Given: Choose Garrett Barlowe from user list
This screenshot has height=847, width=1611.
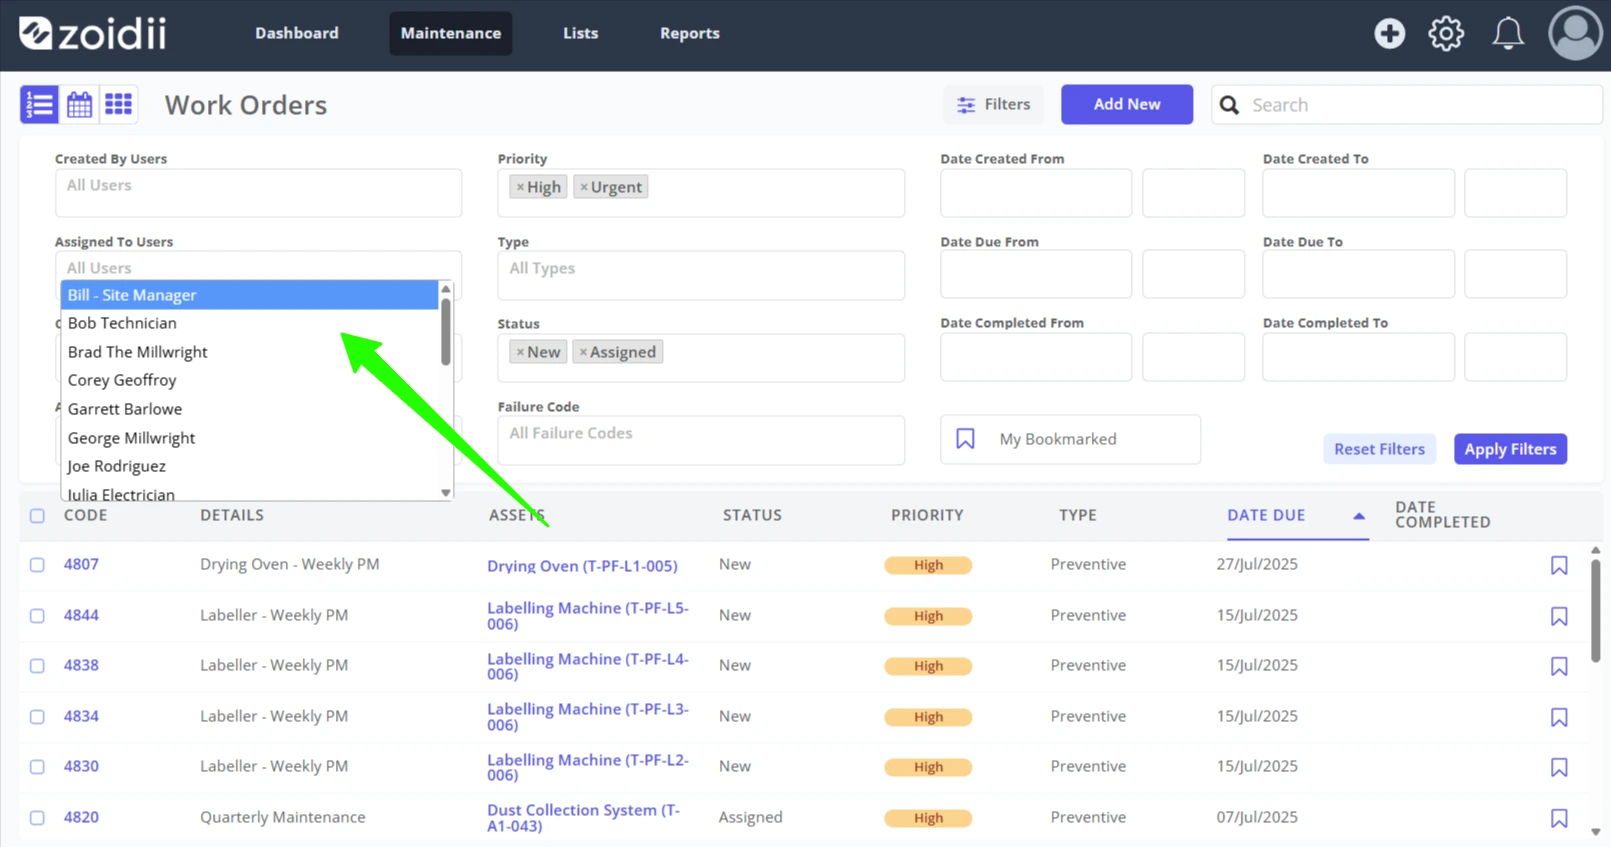Looking at the screenshot, I should [x=249, y=409].
